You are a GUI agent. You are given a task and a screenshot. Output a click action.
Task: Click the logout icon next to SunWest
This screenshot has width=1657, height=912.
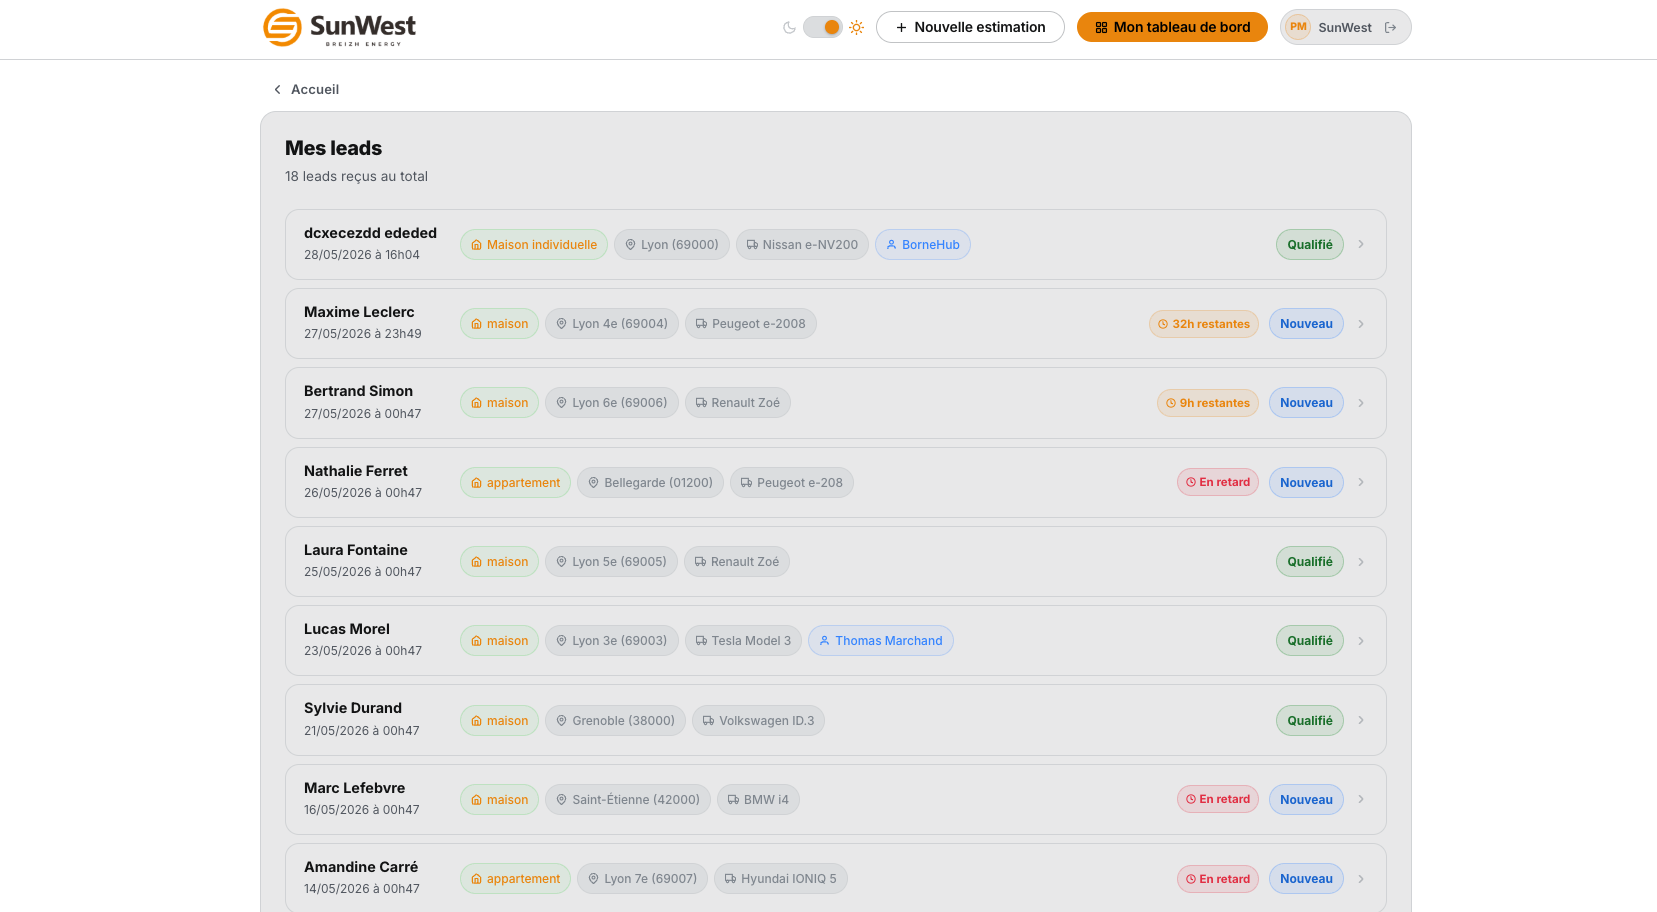point(1390,28)
